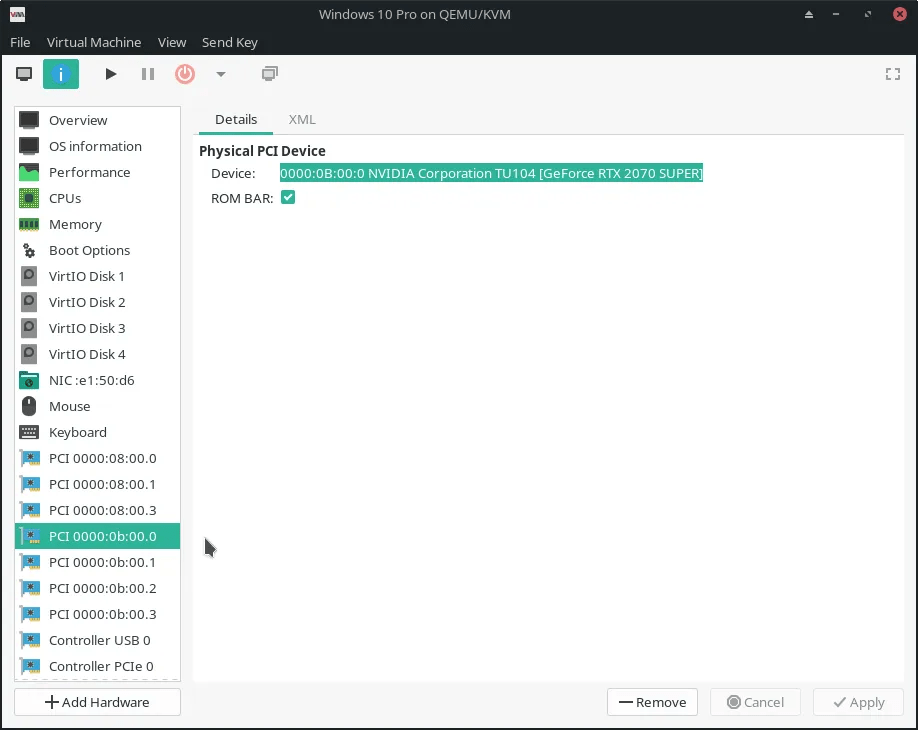
Task: Click the Cancel button
Action: [x=755, y=702]
